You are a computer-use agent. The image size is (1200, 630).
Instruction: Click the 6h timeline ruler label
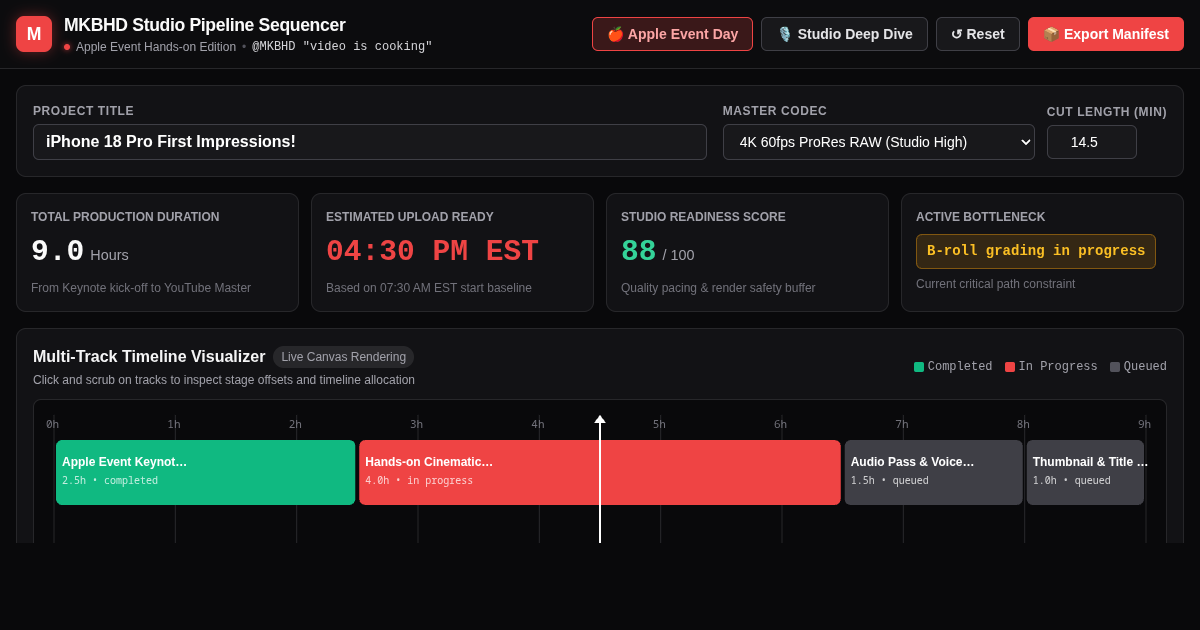click(780, 424)
